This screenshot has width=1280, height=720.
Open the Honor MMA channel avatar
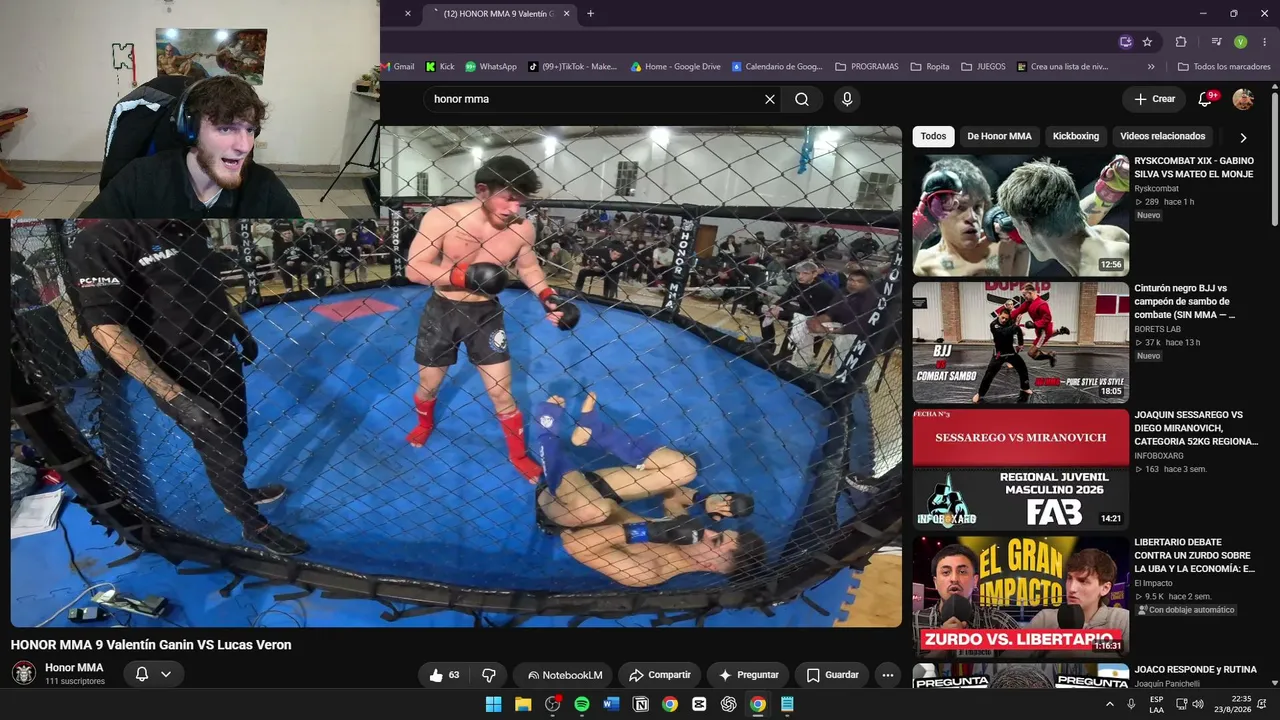coord(24,673)
